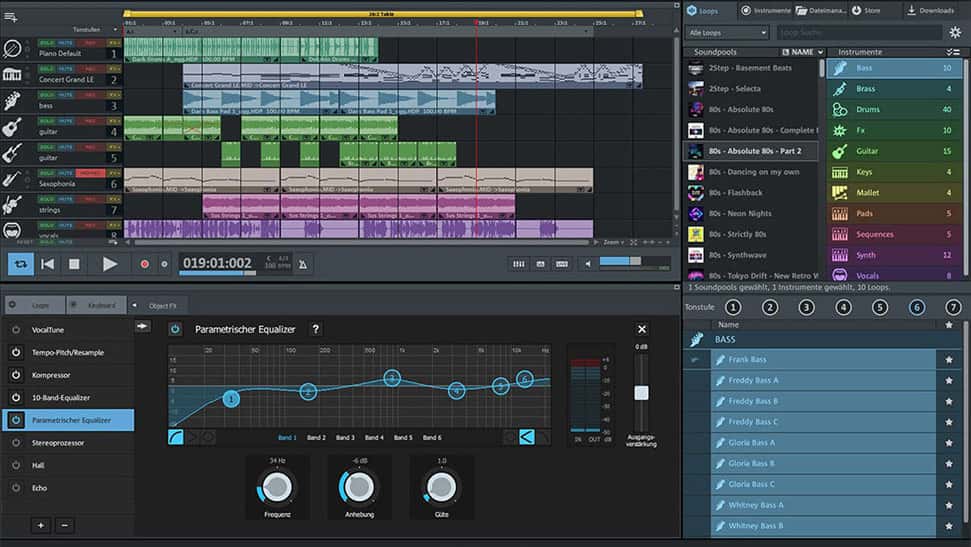Open browser settings gear icon
The height and width of the screenshot is (547, 971).
point(955,32)
